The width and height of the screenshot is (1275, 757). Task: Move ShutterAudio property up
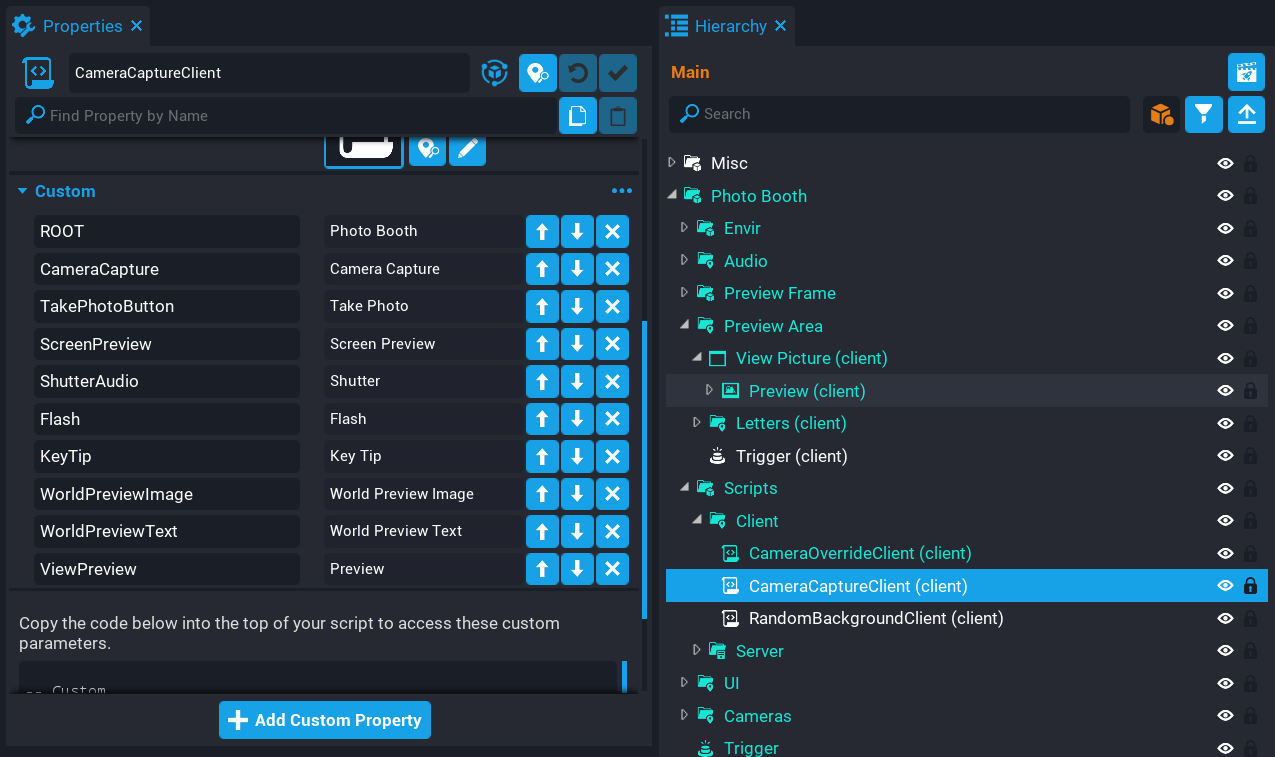click(542, 381)
